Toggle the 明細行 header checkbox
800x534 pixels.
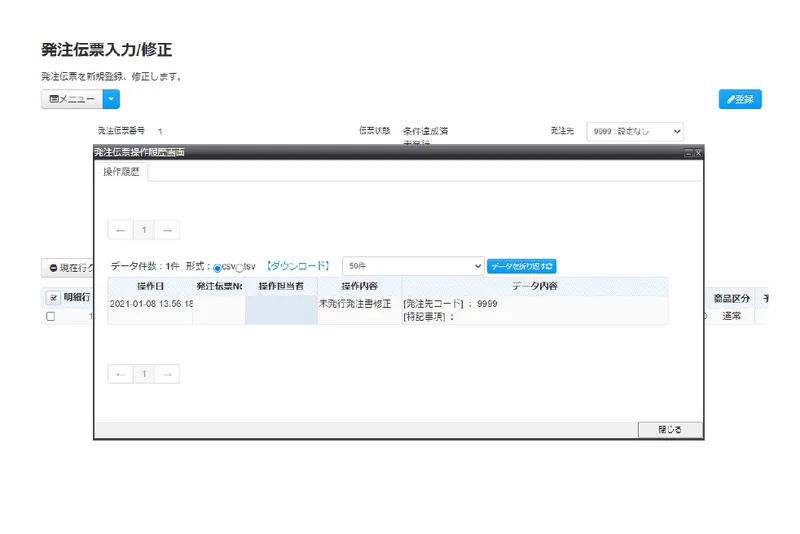tap(54, 297)
